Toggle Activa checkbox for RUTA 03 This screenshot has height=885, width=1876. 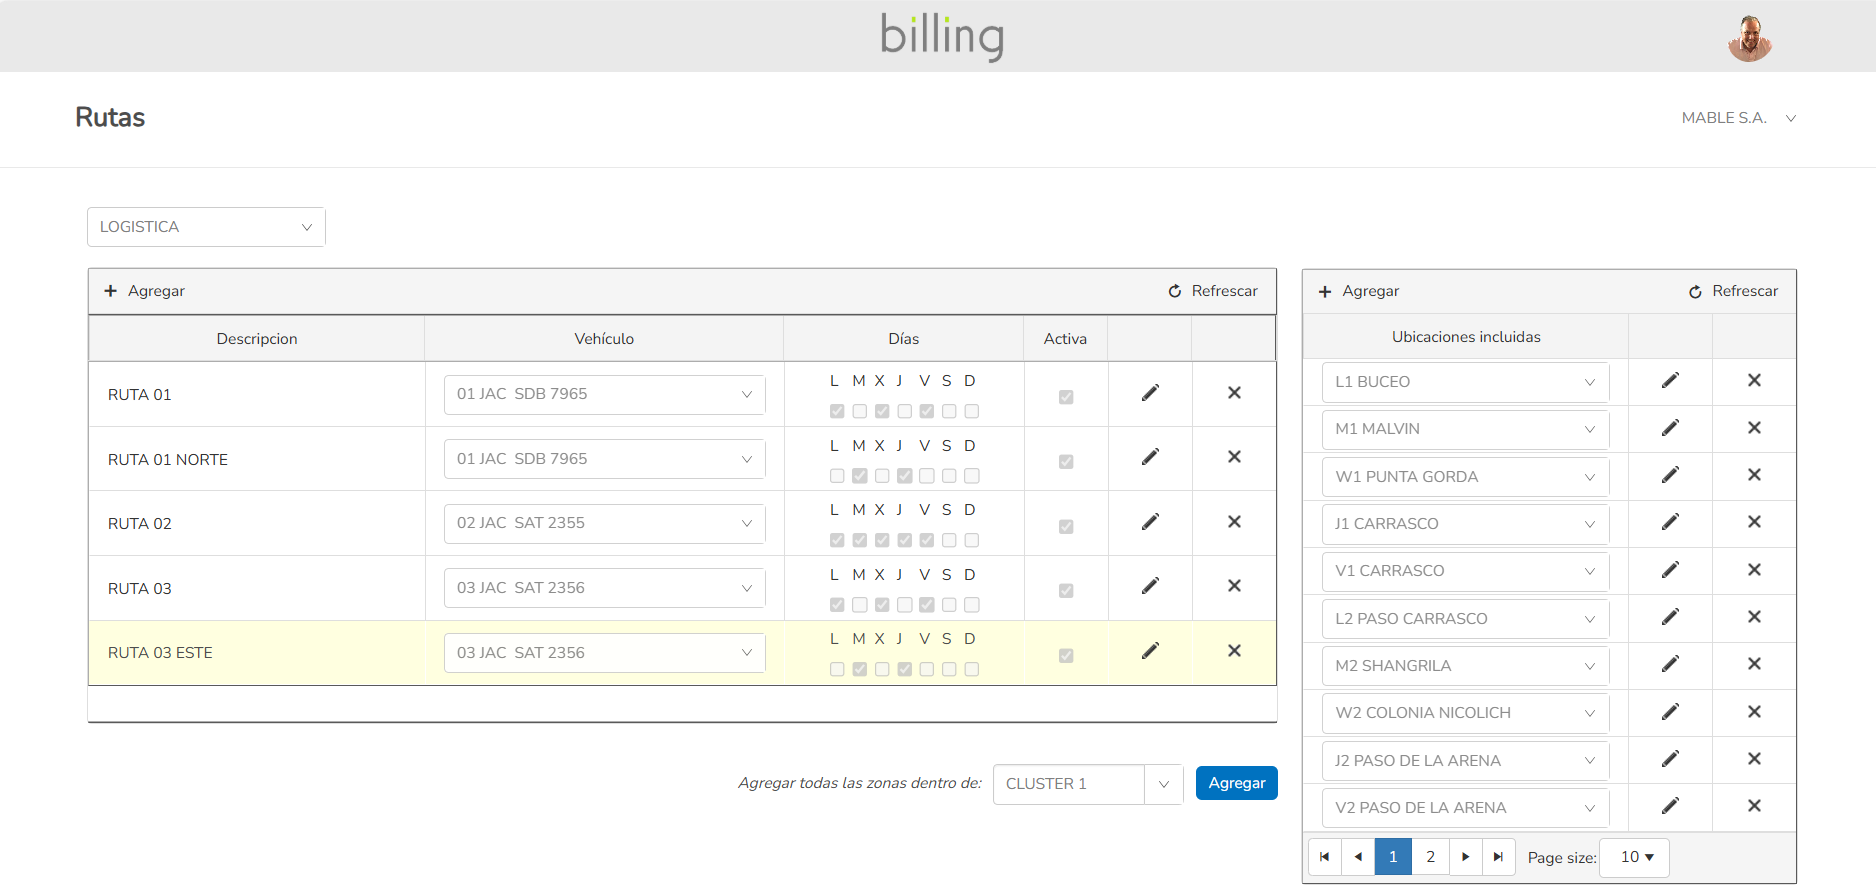1066,591
